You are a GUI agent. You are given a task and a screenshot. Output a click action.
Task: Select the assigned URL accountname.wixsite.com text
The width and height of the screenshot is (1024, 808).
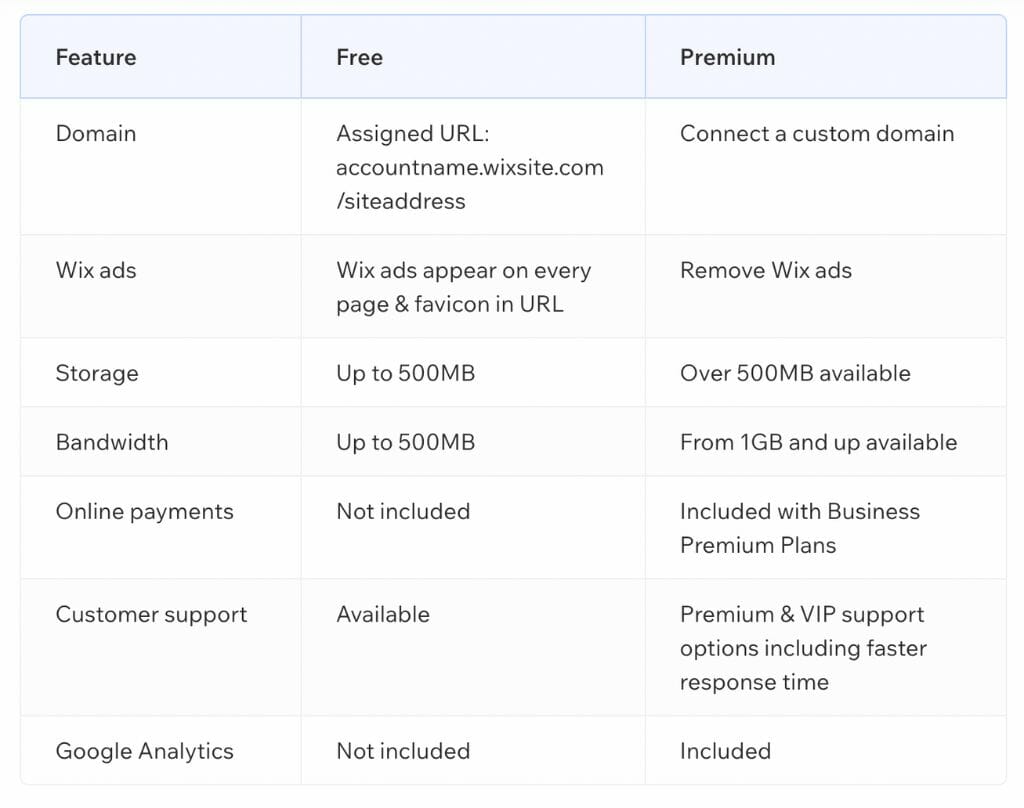tap(469, 167)
